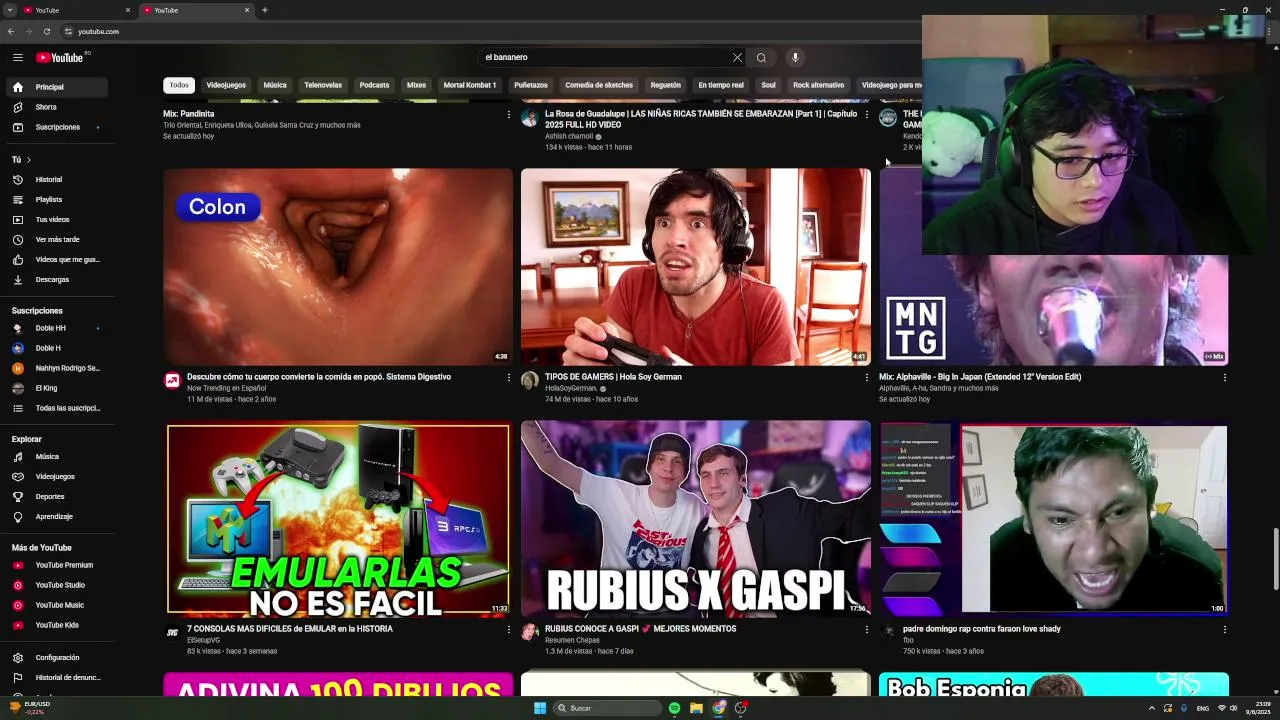
Task: Open video title TIPOS DE GAMERS | Hola Soy German
Action: point(613,377)
